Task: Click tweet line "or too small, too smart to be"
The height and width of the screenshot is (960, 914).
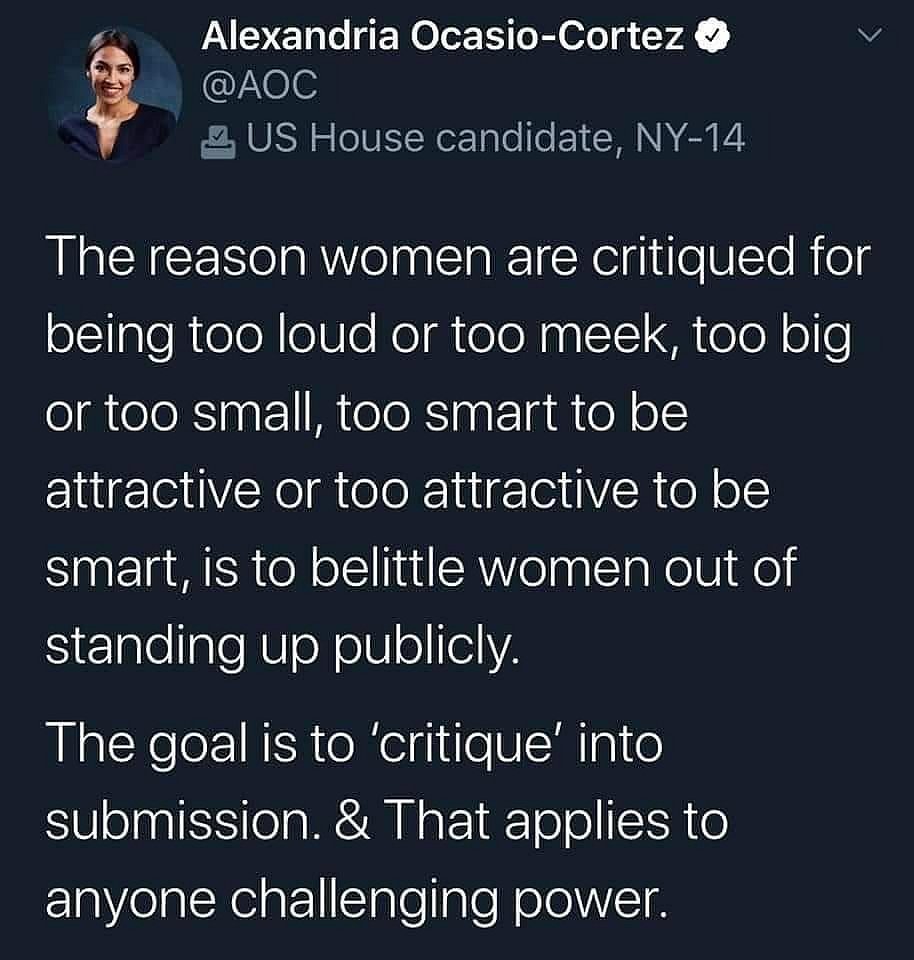Action: pyautogui.click(x=367, y=413)
